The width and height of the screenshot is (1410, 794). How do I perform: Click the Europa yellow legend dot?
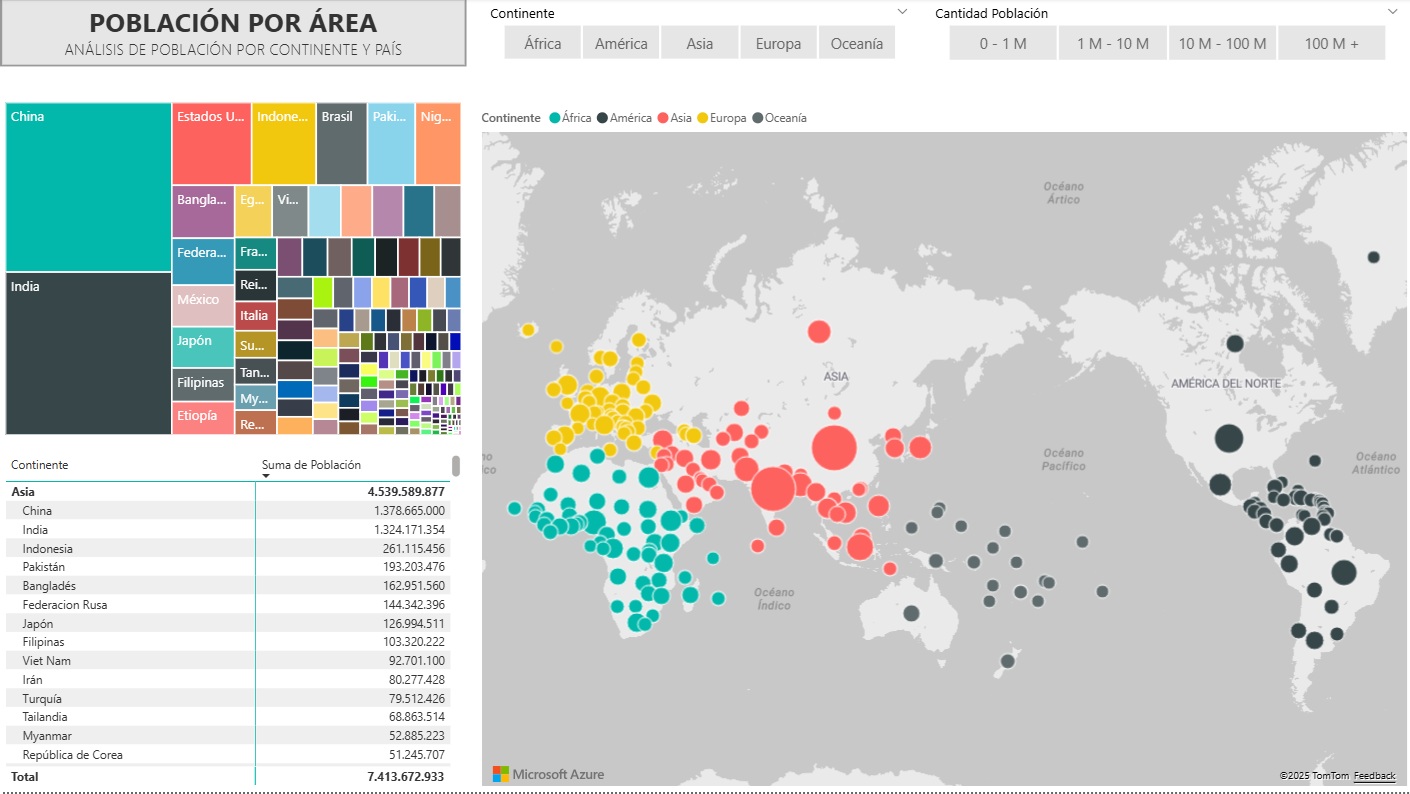click(x=702, y=118)
